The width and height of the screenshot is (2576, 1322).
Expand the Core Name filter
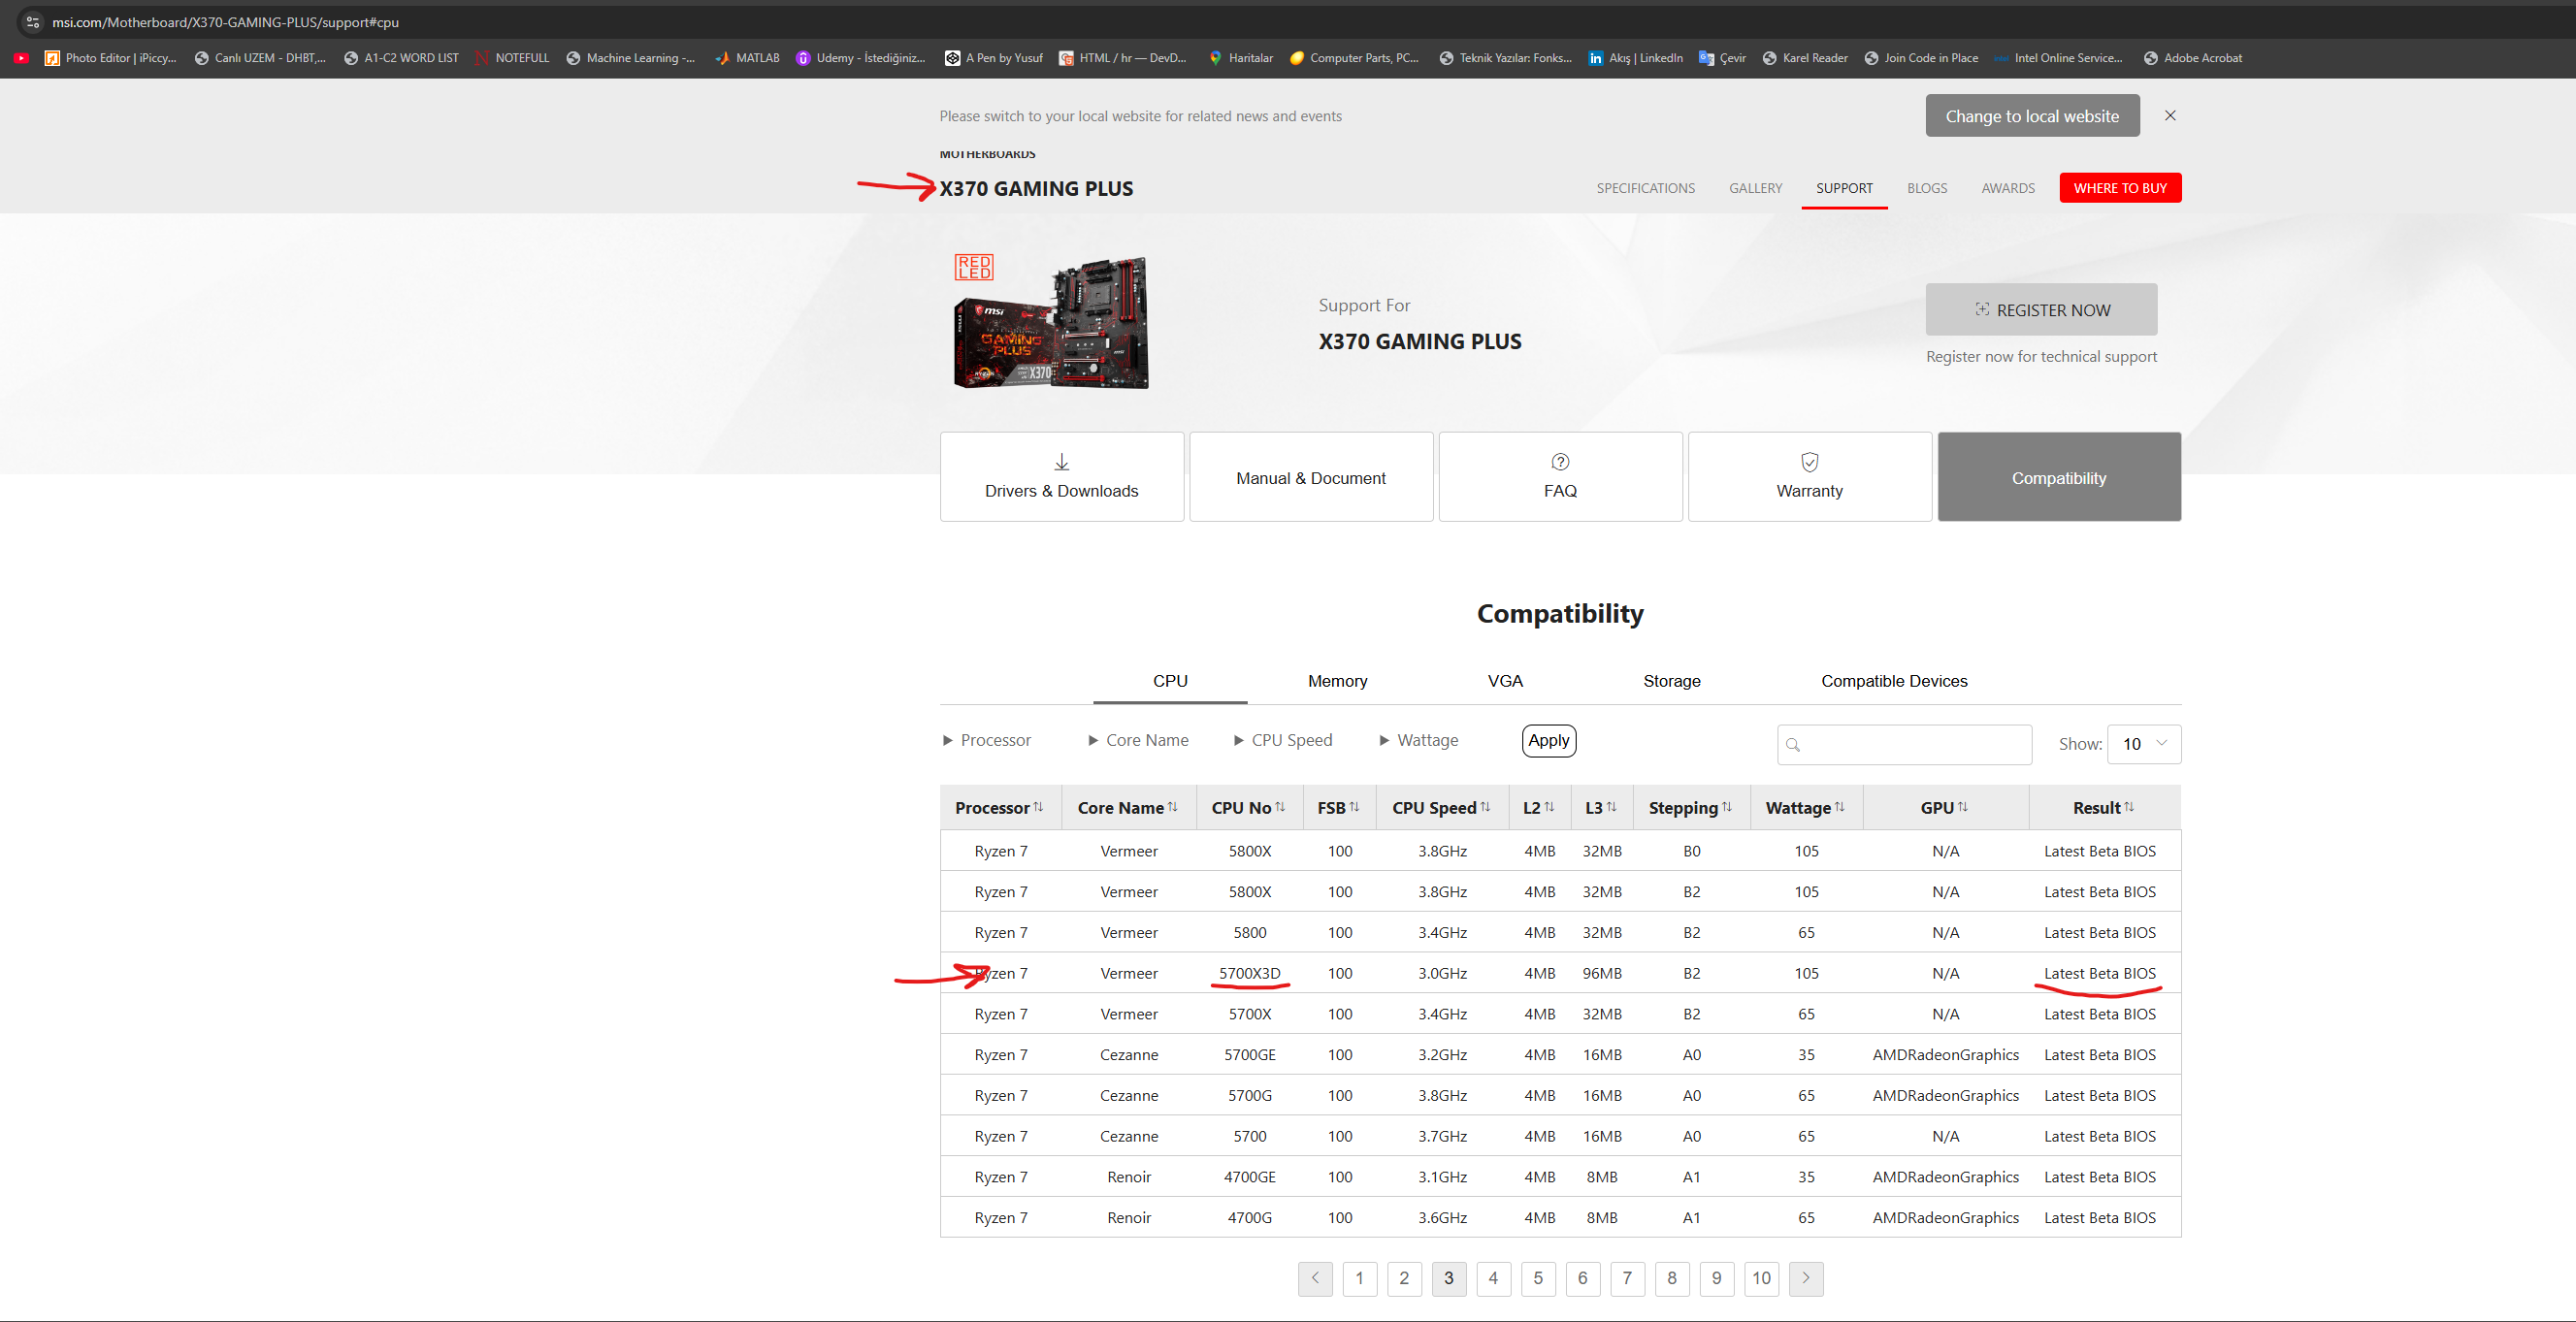pos(1138,740)
